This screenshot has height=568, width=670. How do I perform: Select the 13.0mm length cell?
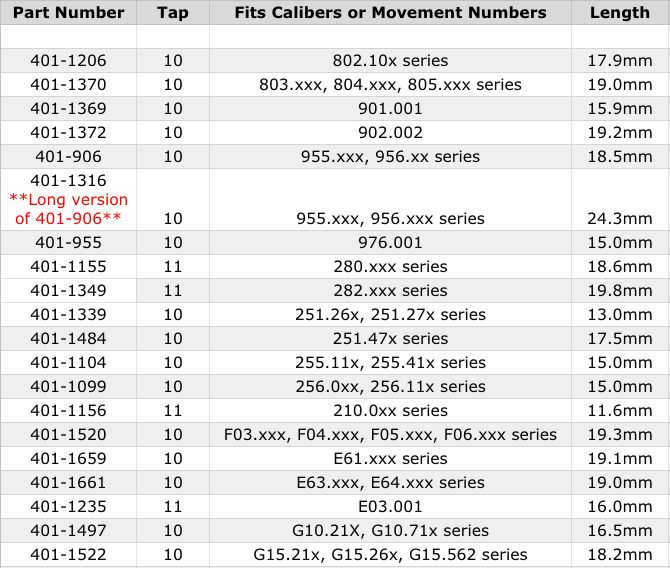[619, 314]
